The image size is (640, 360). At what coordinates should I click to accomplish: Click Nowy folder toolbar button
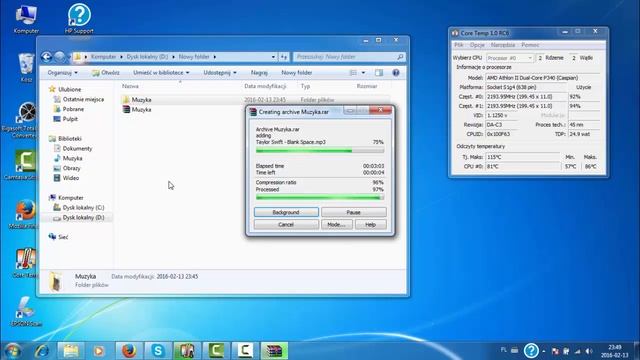tap(297, 73)
